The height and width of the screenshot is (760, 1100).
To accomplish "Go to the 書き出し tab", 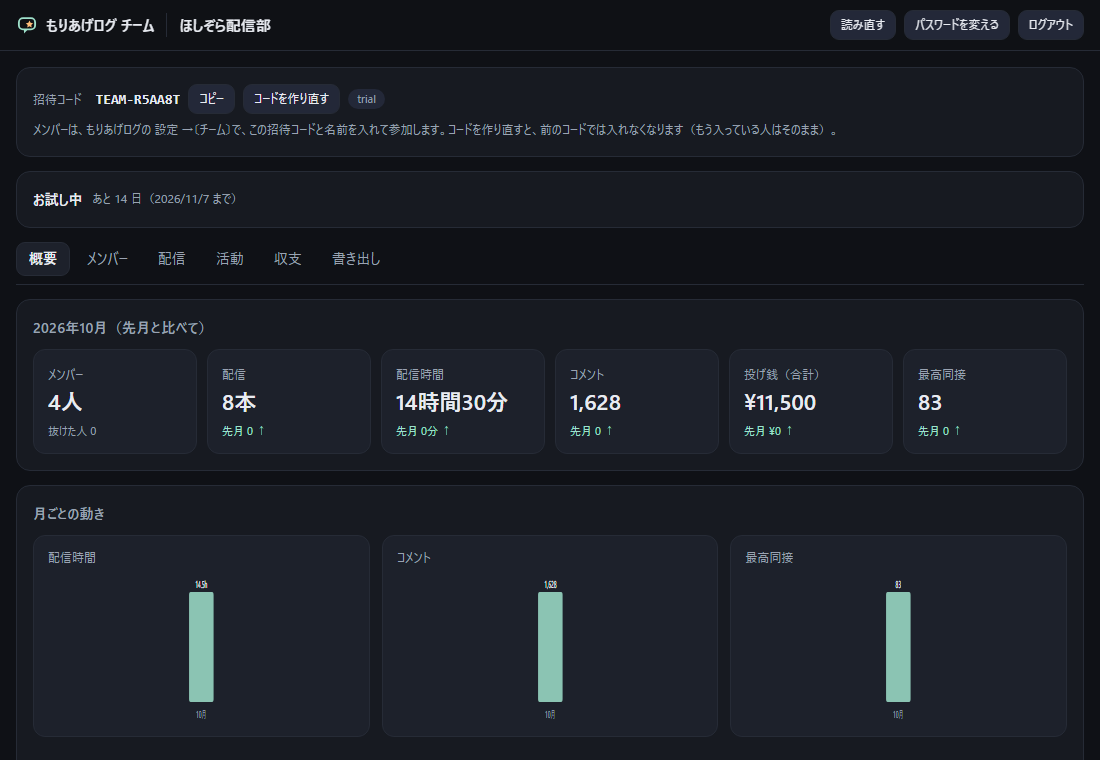I will [x=356, y=259].
